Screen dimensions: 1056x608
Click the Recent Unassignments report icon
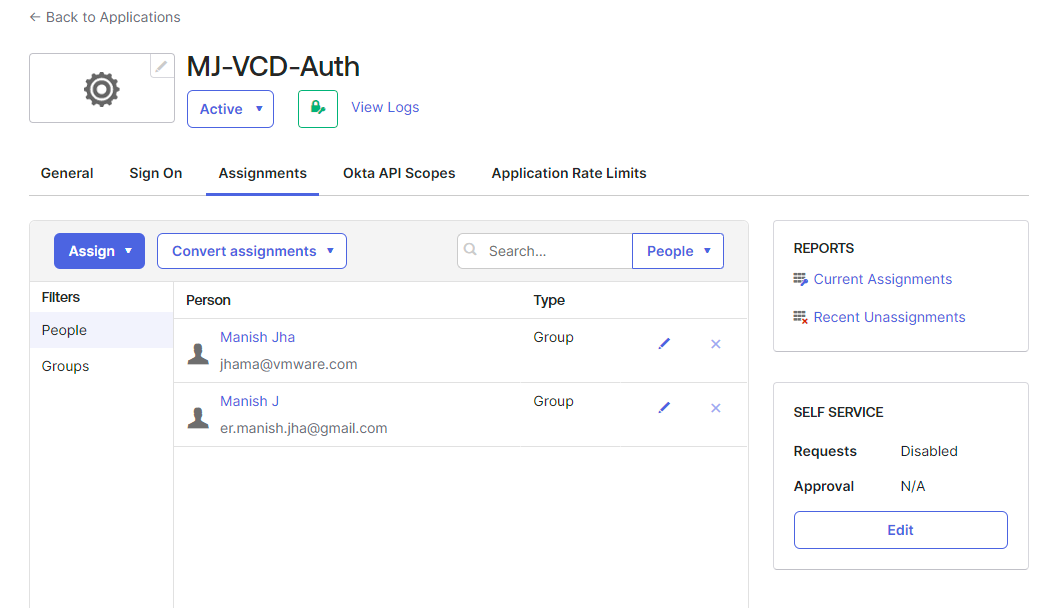[800, 317]
